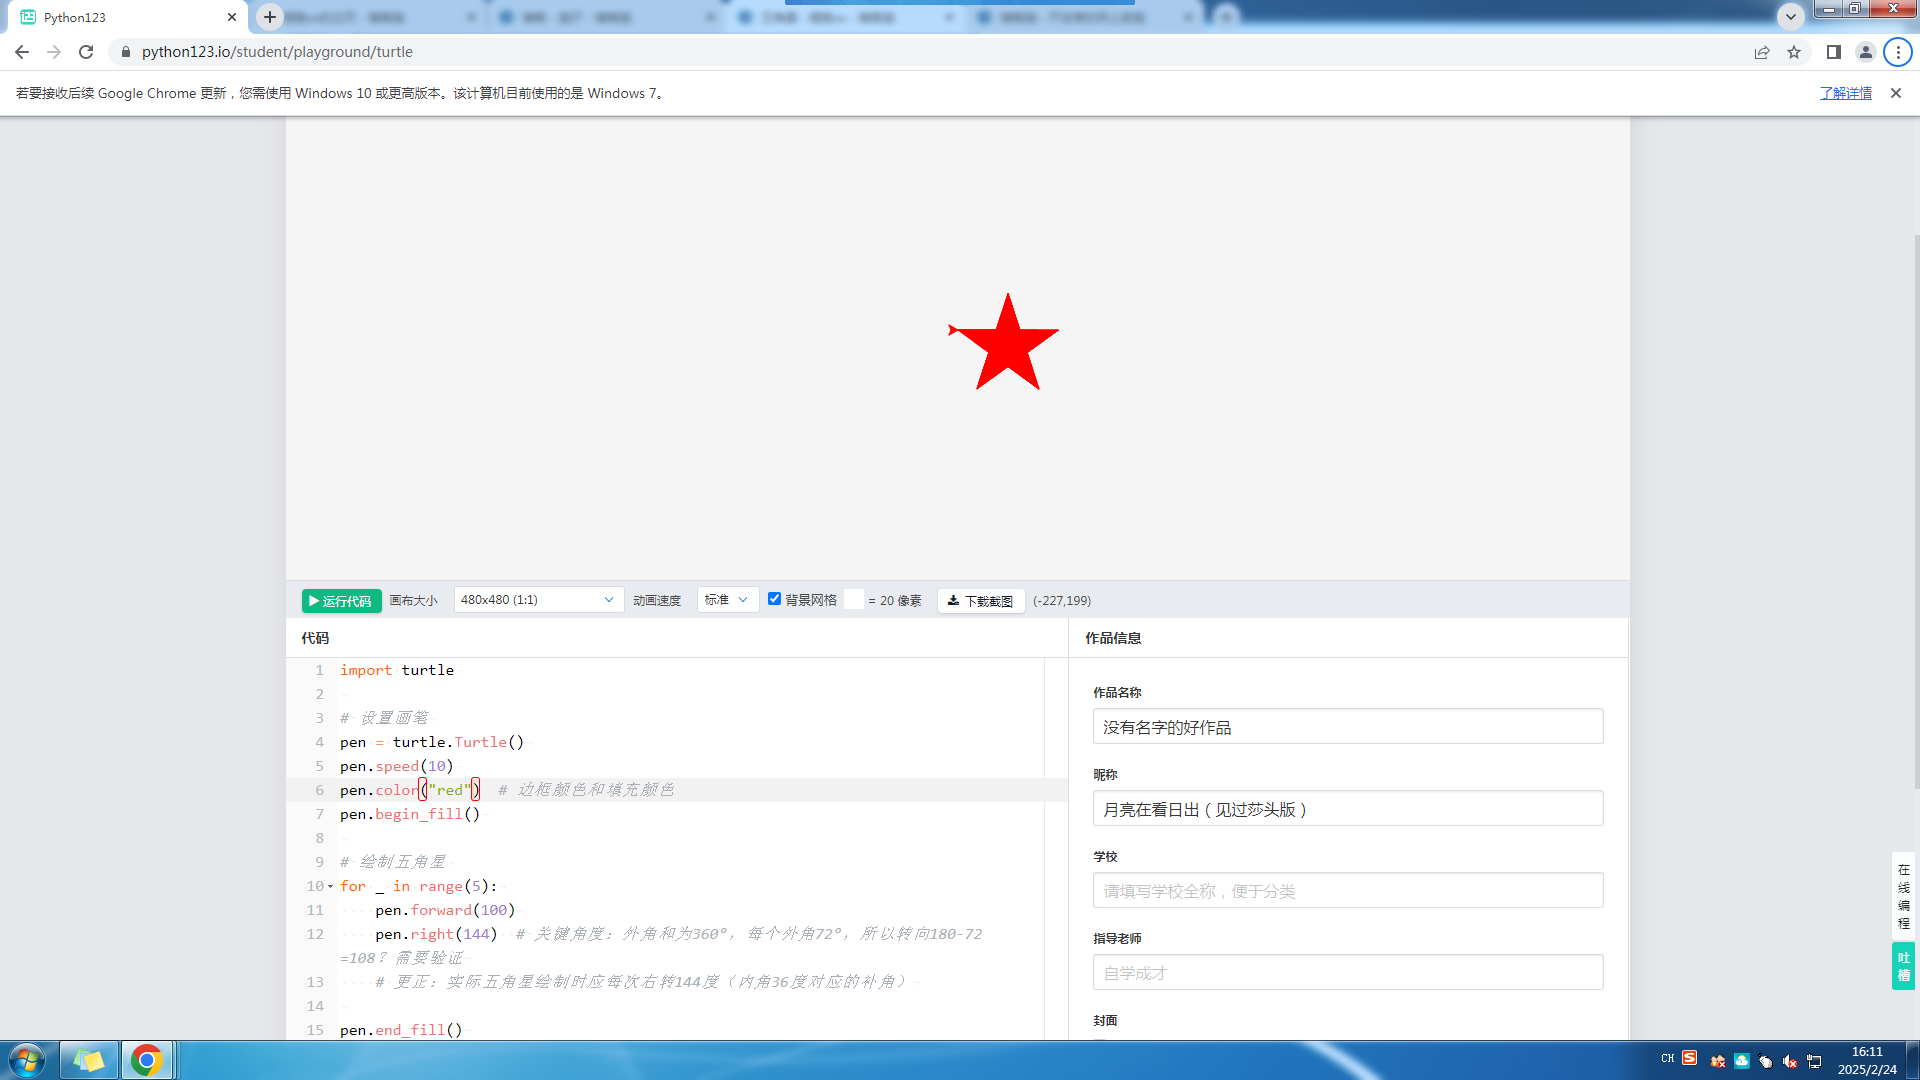This screenshot has height=1080, width=1920.
Task: Collapse the for loop fold arrow on line 10
Action: coord(331,886)
